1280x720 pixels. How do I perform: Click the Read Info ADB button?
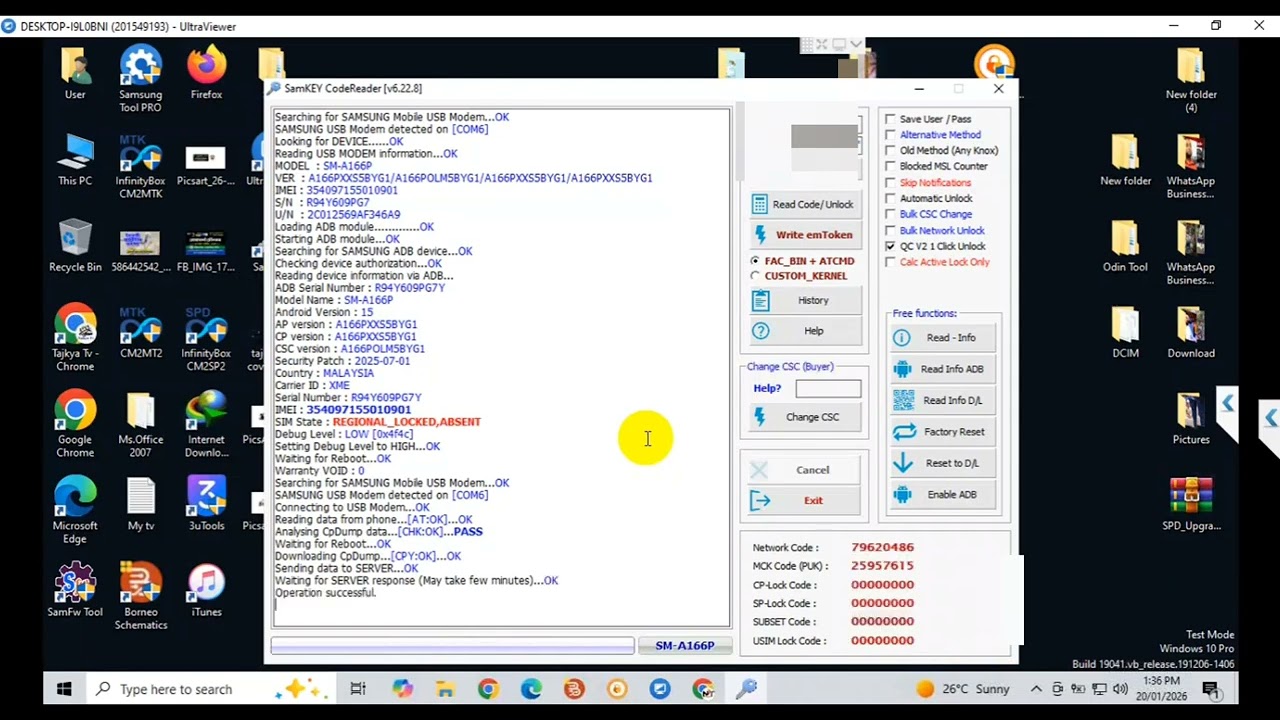(943, 369)
